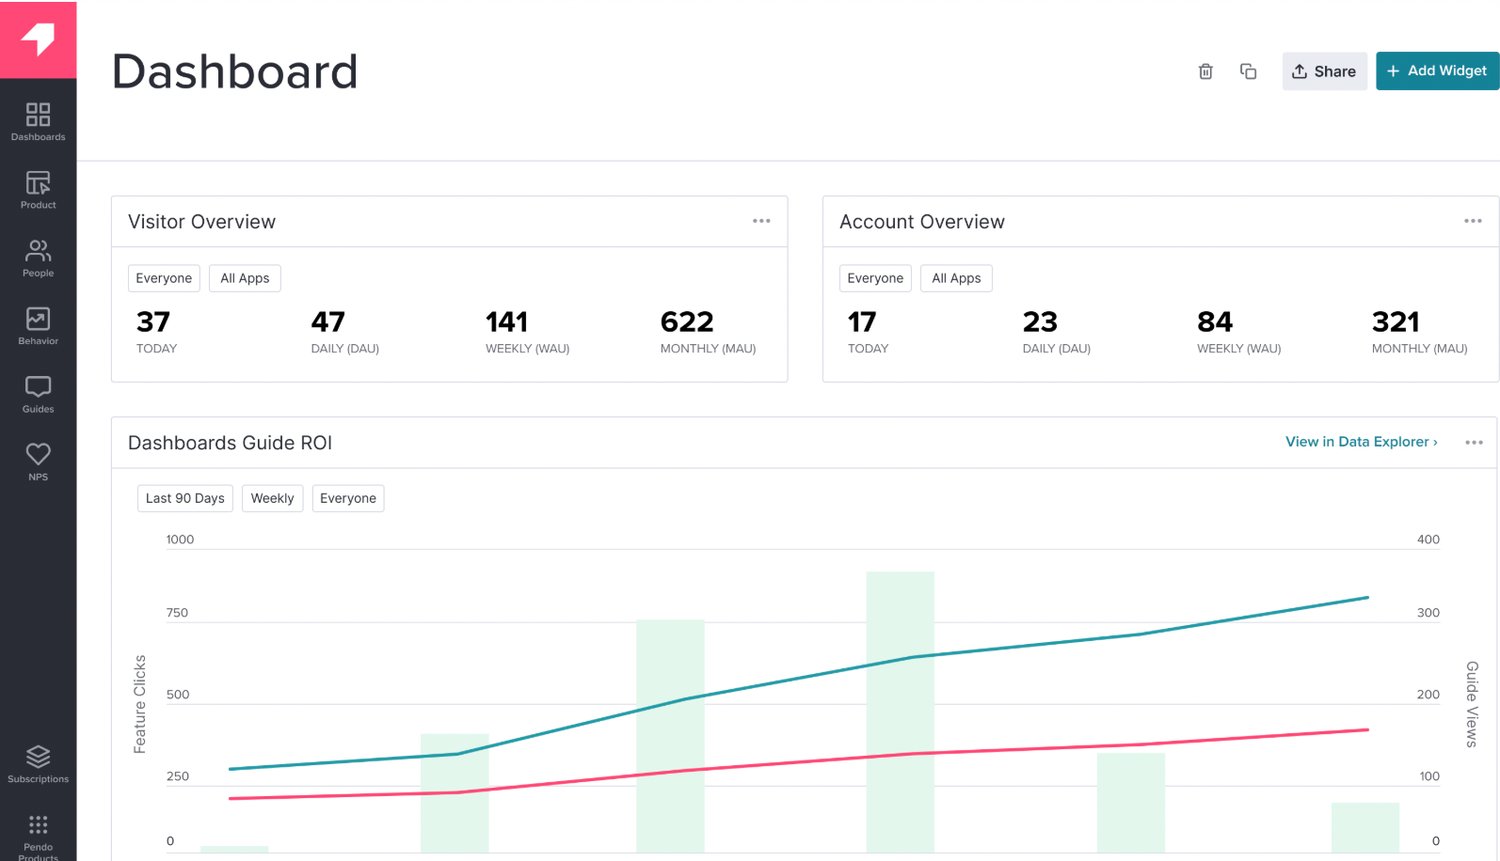Duplicate dashboard with the copy icon

[x=1248, y=71]
